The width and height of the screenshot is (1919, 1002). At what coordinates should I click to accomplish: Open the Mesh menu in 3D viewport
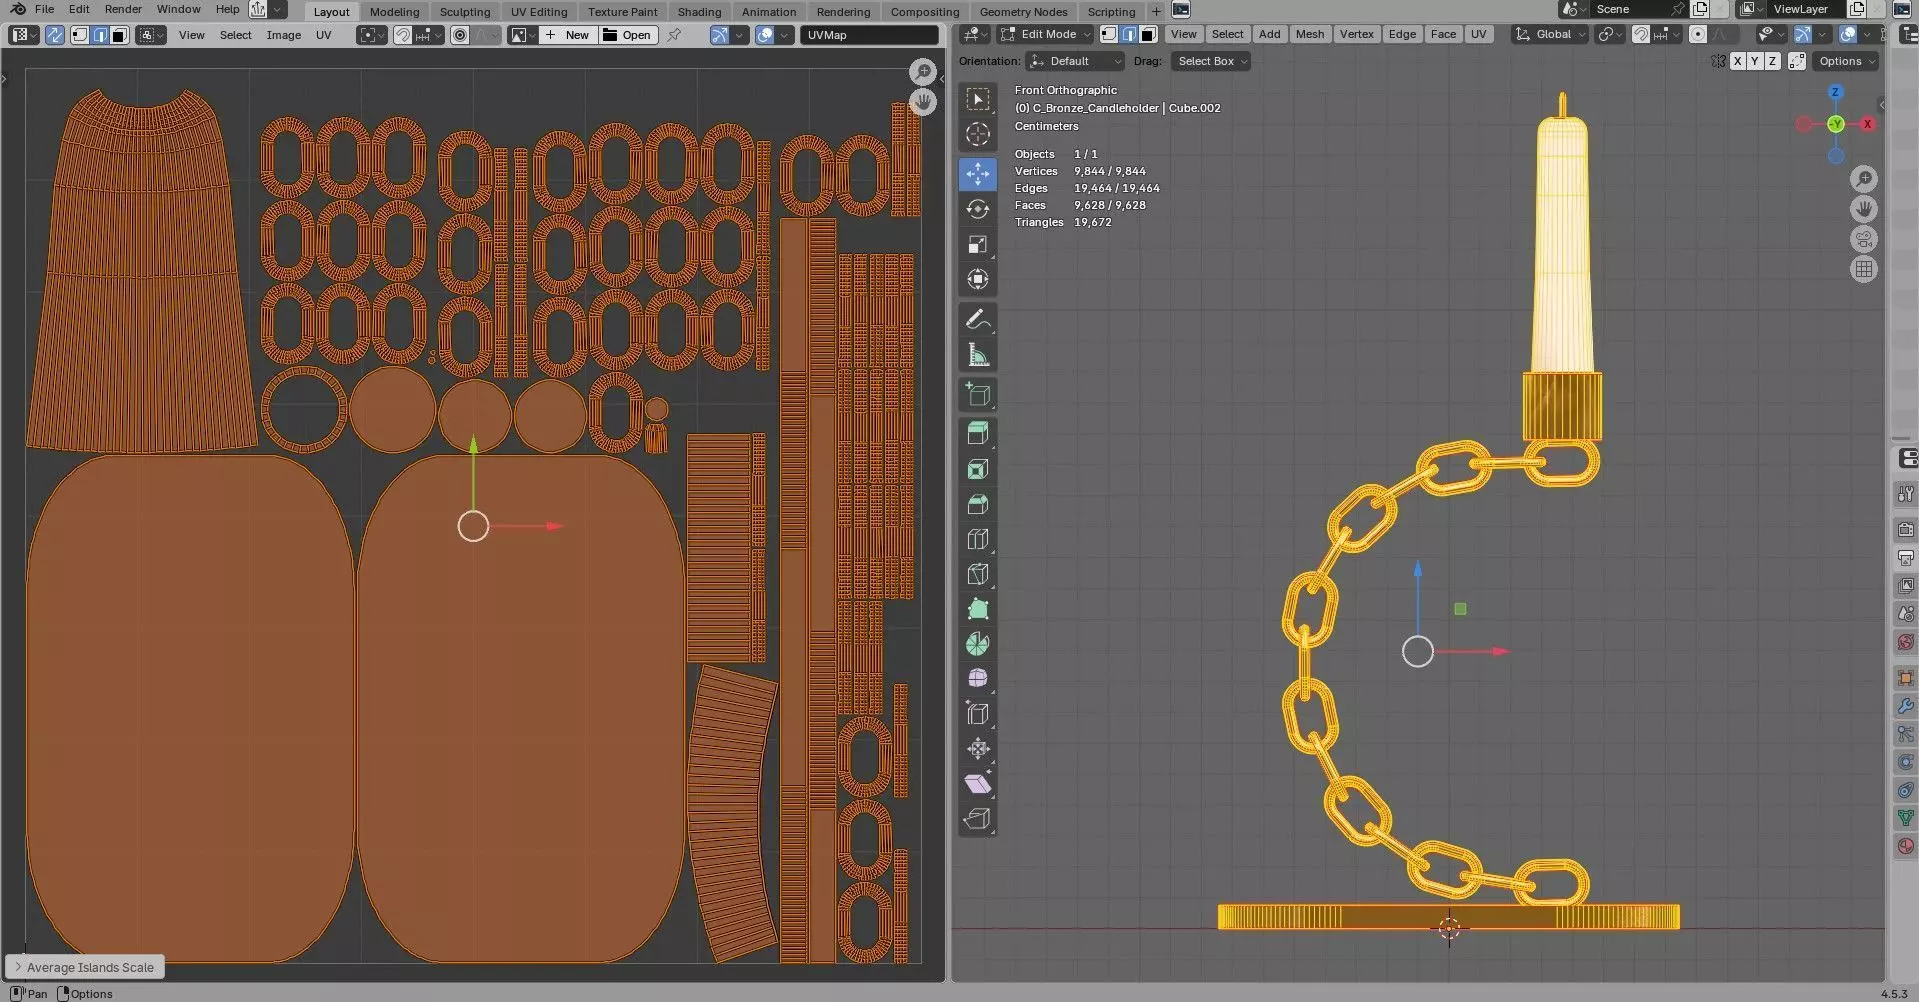pos(1310,34)
